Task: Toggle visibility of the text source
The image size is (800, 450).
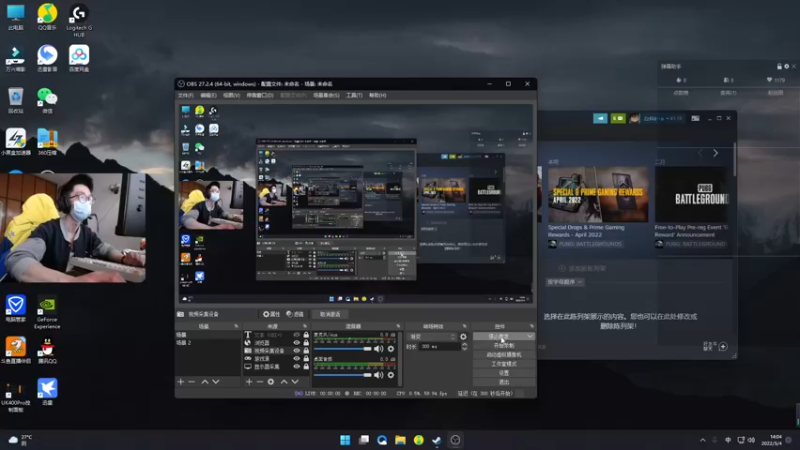Action: 296,335
